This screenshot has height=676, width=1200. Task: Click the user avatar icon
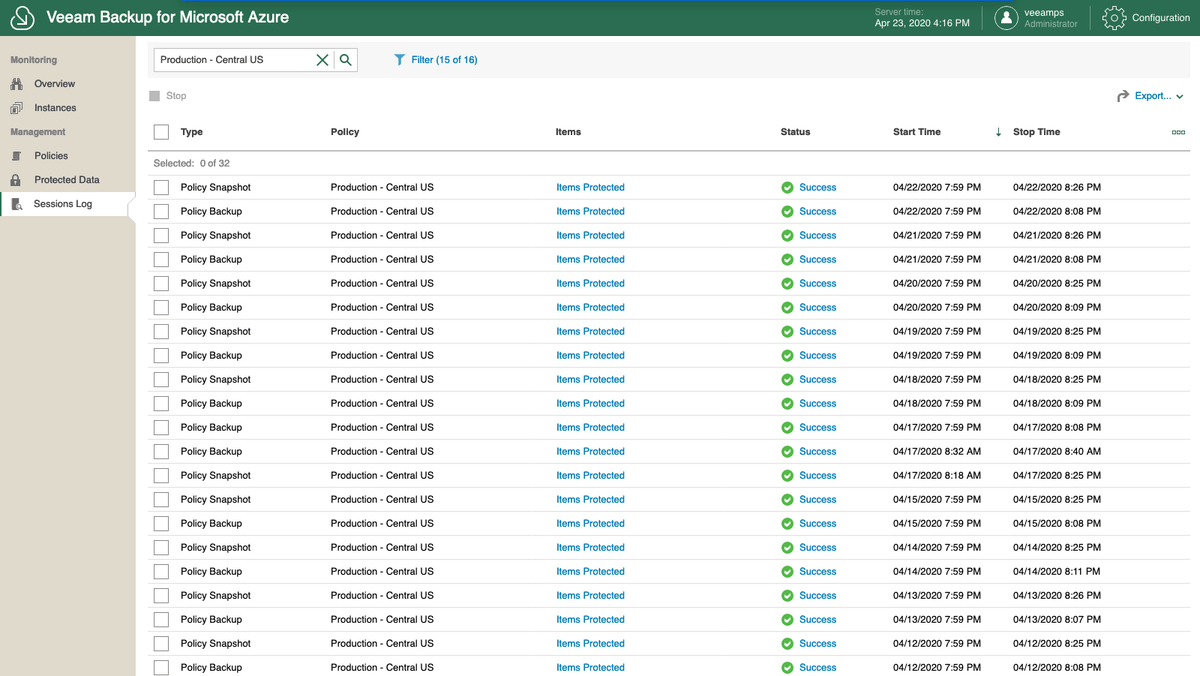[x=1006, y=18]
